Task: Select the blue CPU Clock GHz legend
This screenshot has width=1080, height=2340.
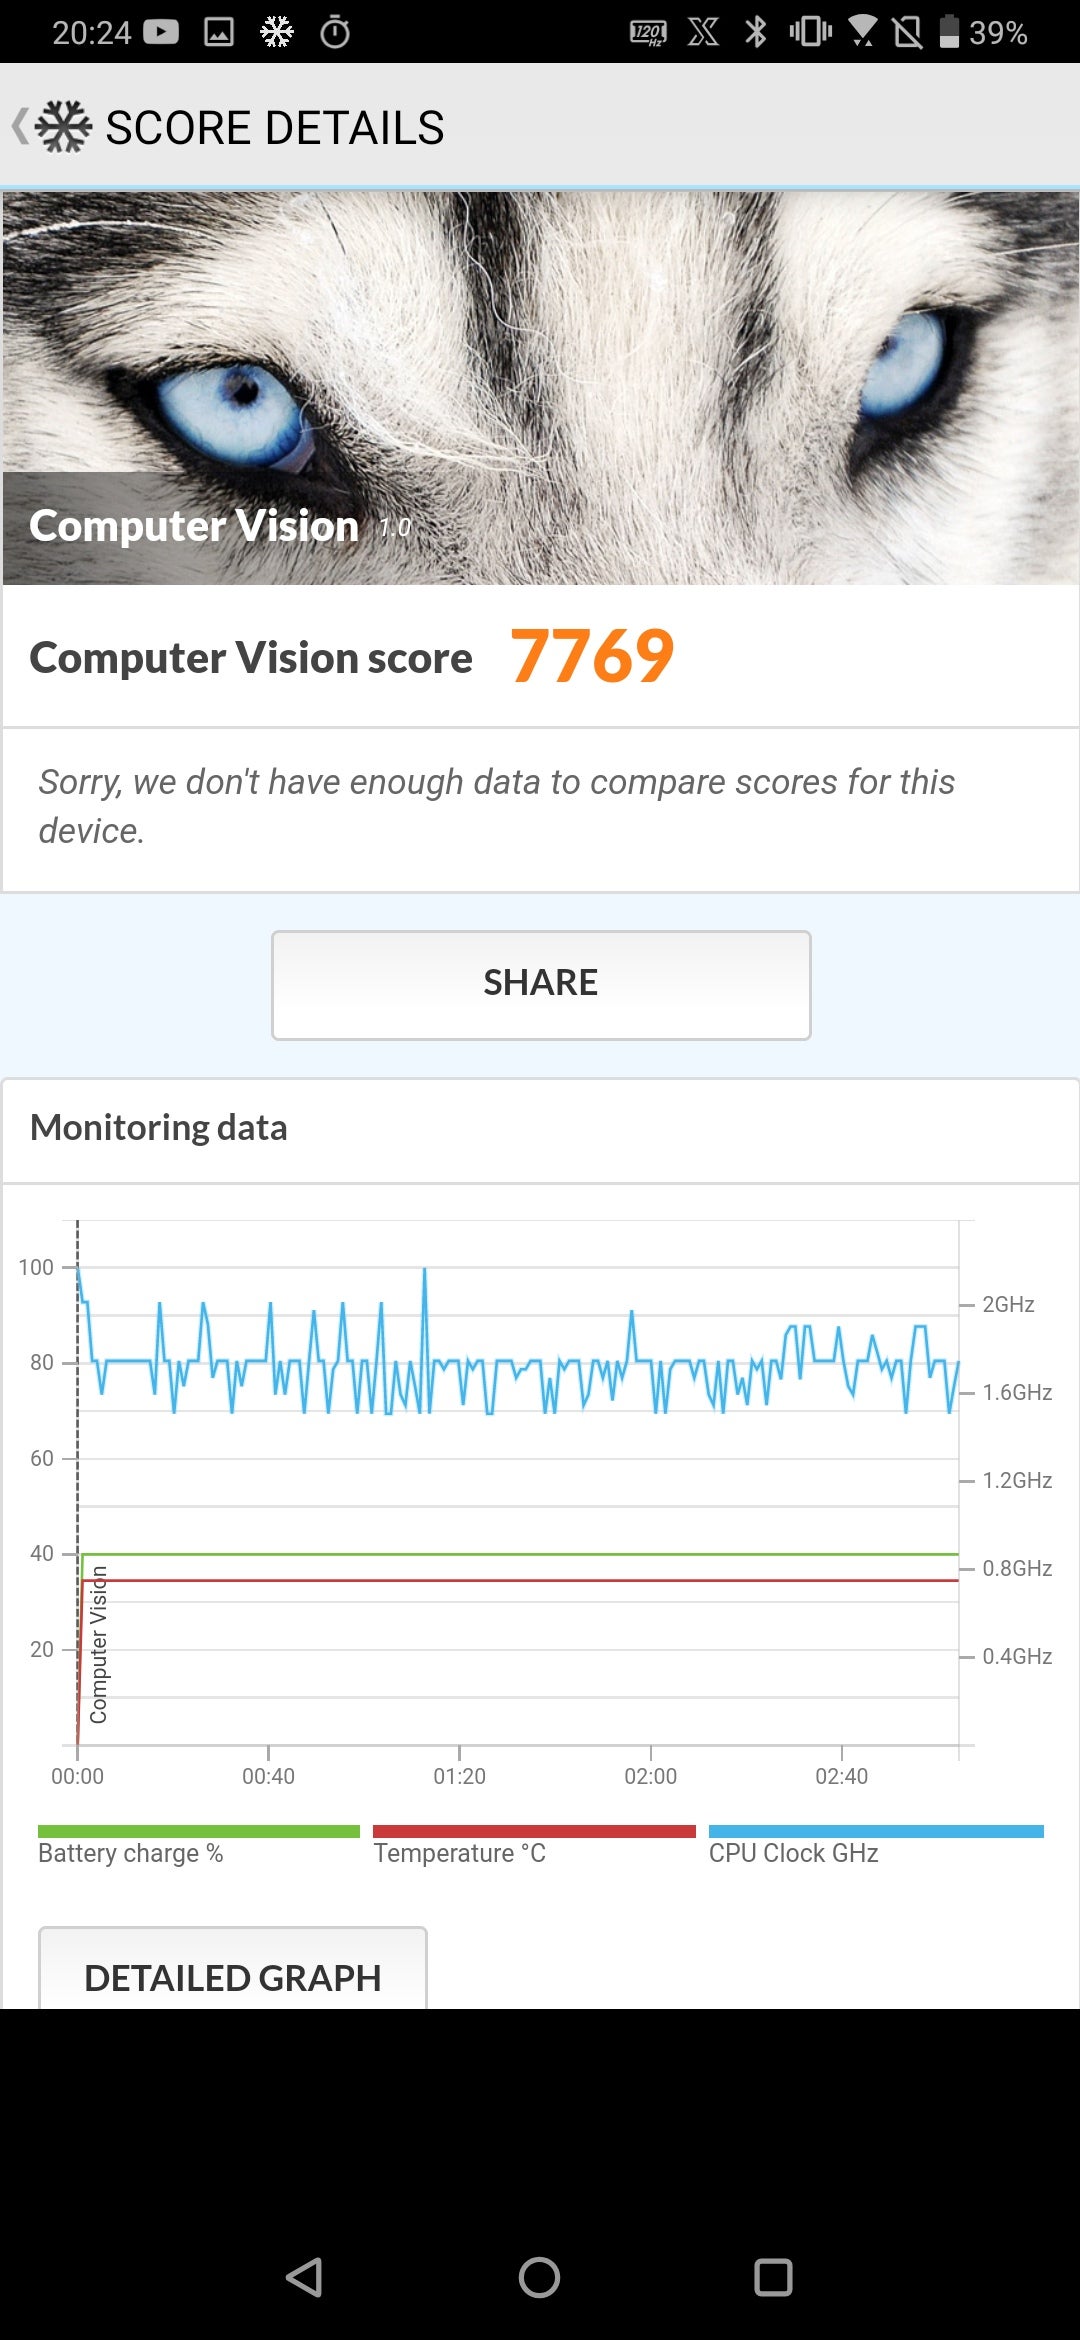Action: 876,1845
